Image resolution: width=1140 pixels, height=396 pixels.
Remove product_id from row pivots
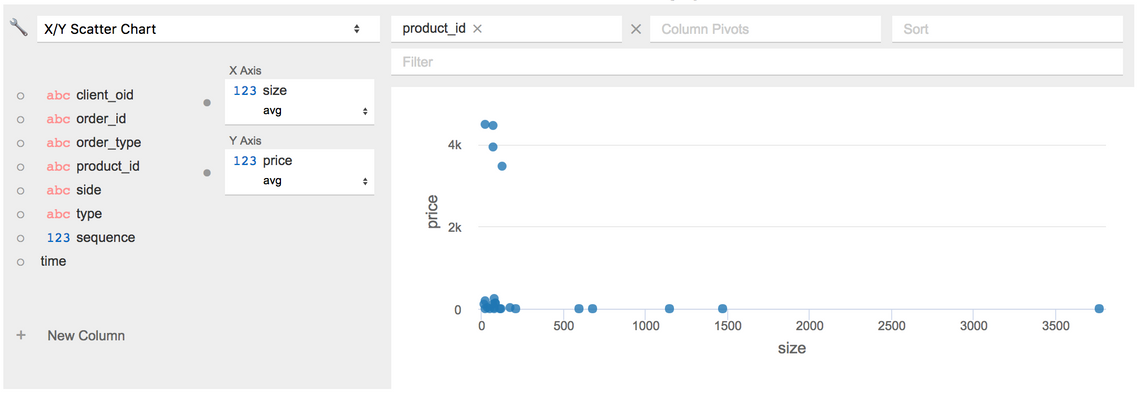pyautogui.click(x=477, y=29)
